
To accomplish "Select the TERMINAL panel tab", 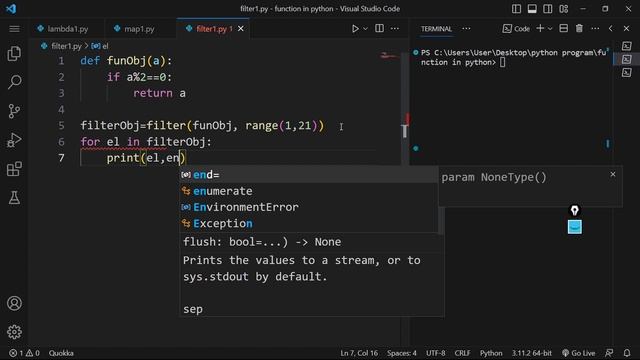I will 436,29.
